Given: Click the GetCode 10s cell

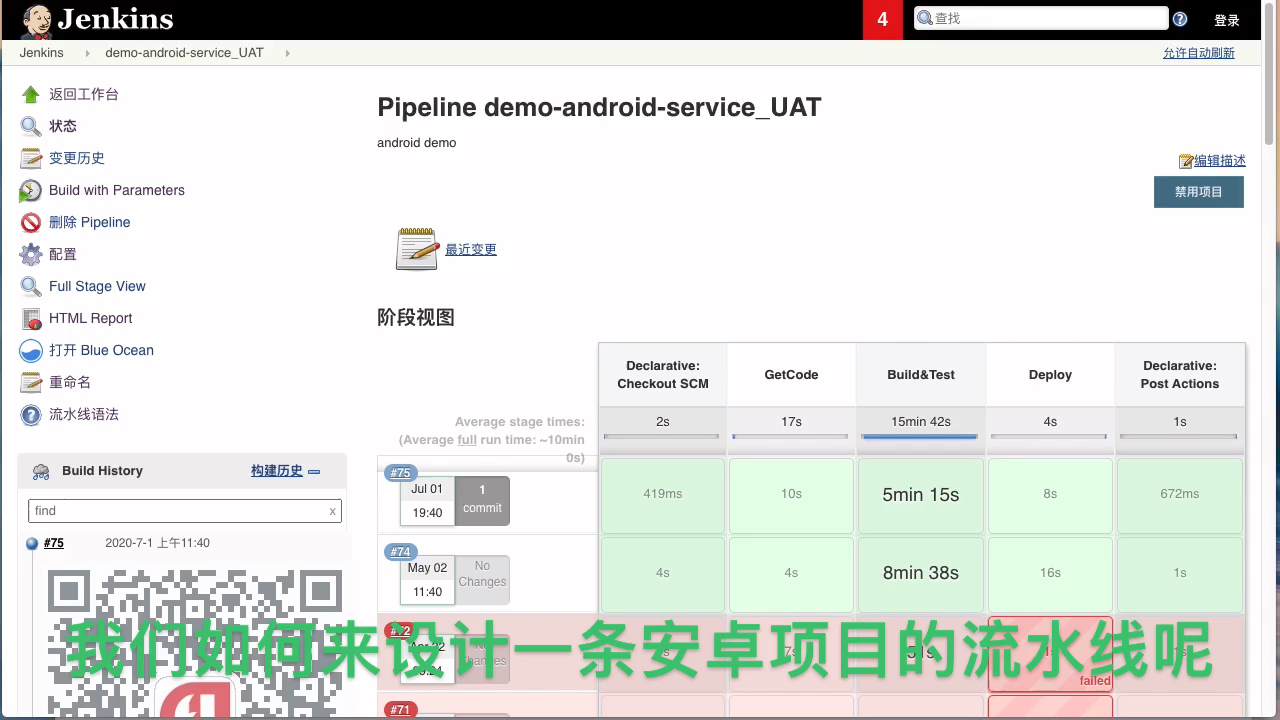Looking at the screenshot, I should click(791, 495).
